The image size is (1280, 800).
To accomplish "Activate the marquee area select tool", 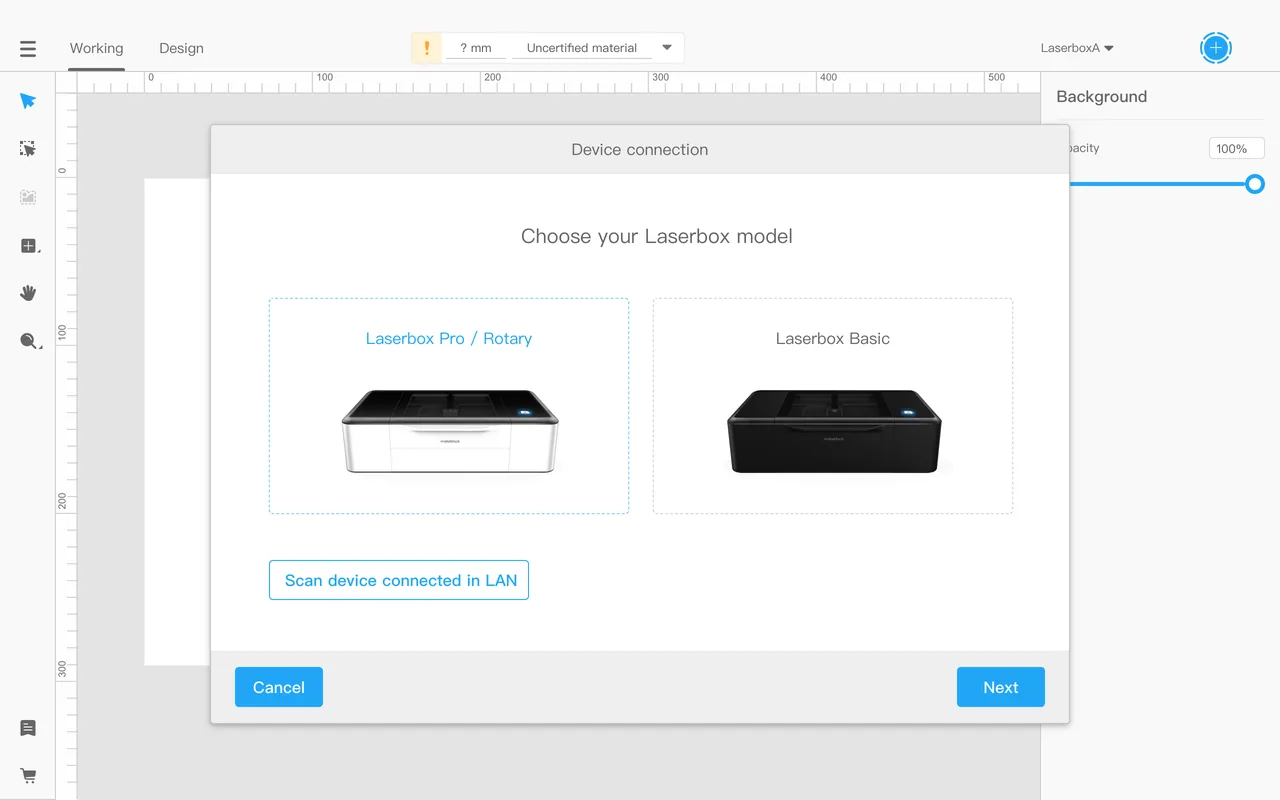I will 28,149.
